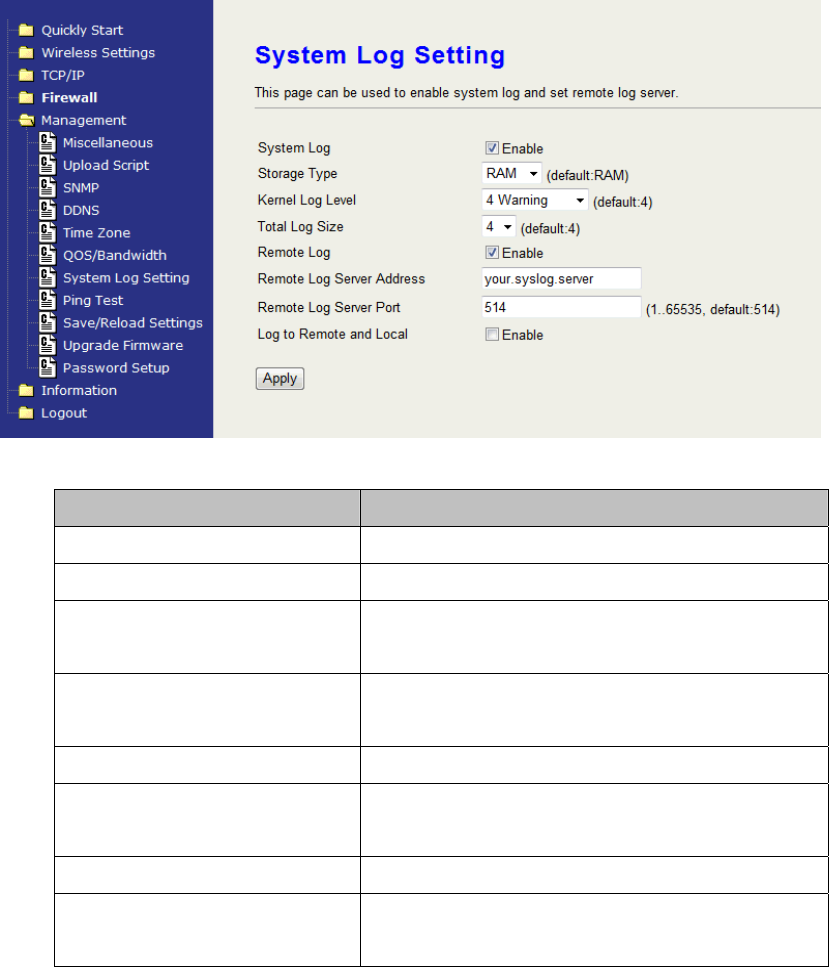Image resolution: width=829 pixels, height=967 pixels.
Task: Click the Wireless Settings folder icon
Action: pyautogui.click(x=26, y=52)
